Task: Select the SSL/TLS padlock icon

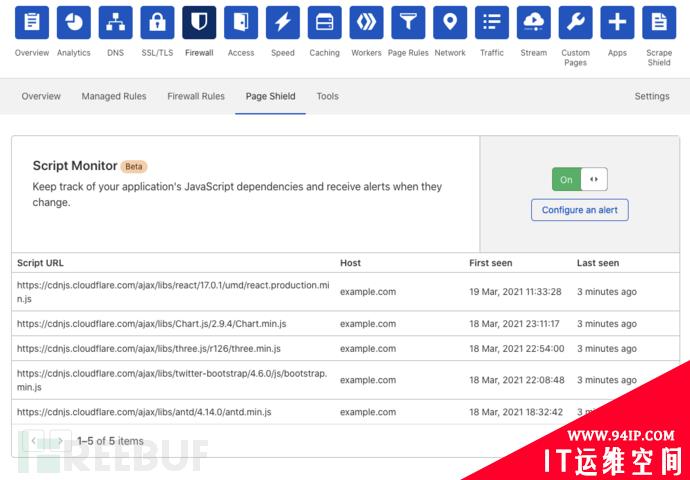Action: [157, 22]
